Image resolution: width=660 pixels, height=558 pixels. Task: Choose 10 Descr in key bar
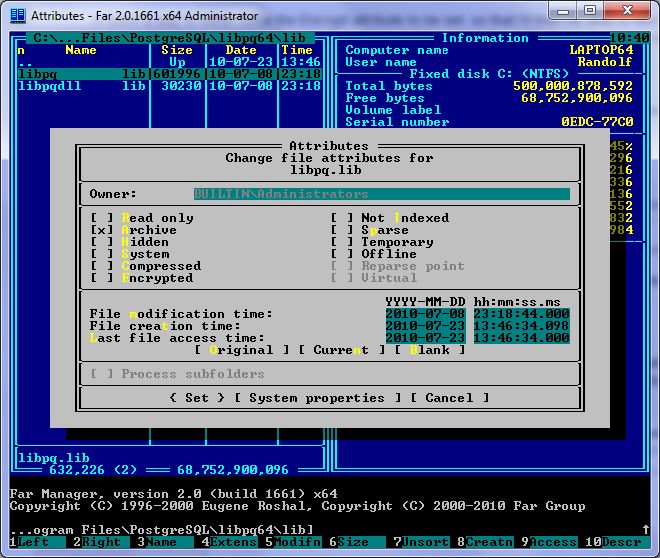(x=617, y=542)
